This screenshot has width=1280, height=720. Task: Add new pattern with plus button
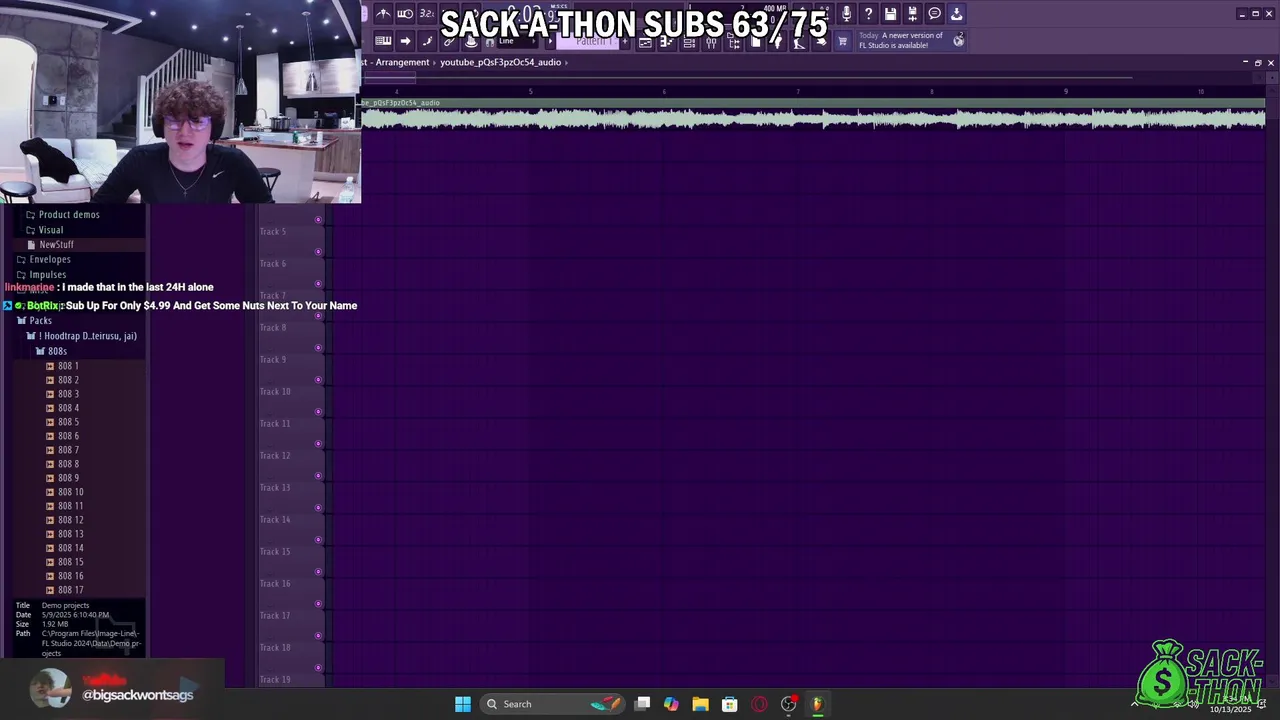click(x=626, y=41)
